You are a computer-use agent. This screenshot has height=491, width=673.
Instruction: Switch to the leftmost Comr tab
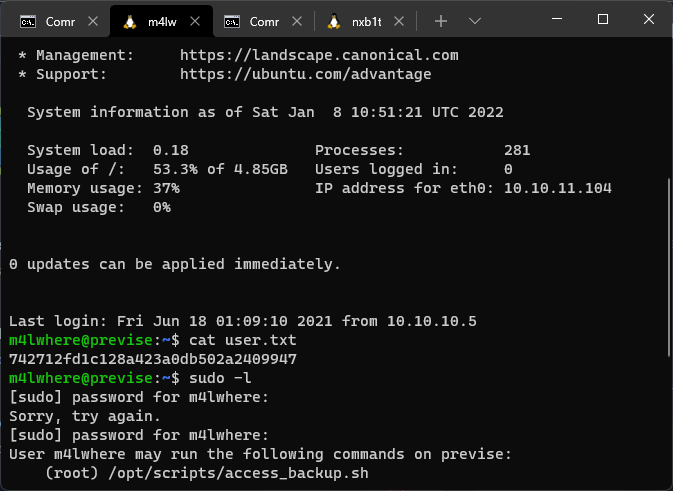60,20
